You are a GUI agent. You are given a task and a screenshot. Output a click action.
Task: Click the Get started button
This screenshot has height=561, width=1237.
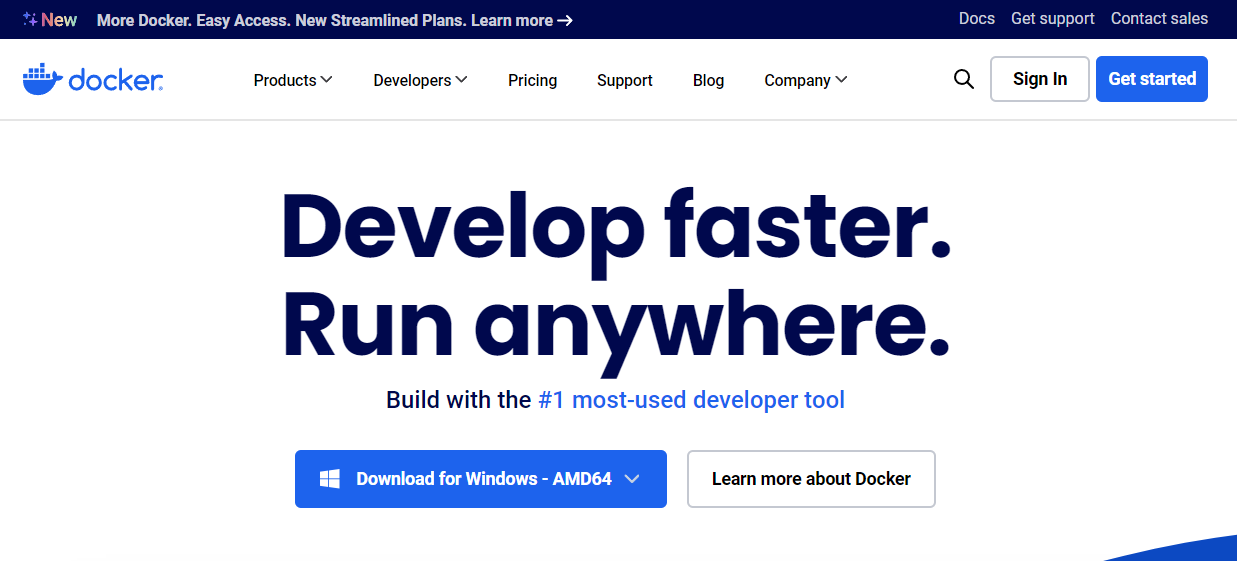[x=1152, y=79]
